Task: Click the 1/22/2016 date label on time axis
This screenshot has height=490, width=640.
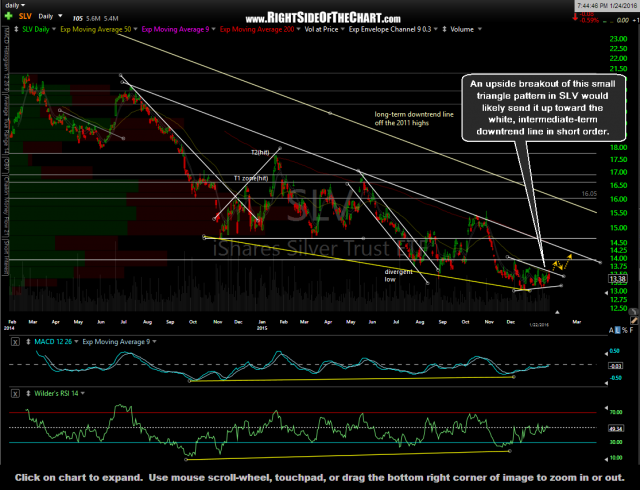Action: point(539,325)
